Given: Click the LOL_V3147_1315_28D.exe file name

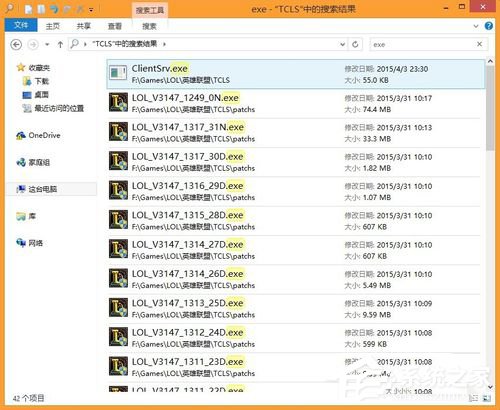Looking at the screenshot, I should coord(187,215).
